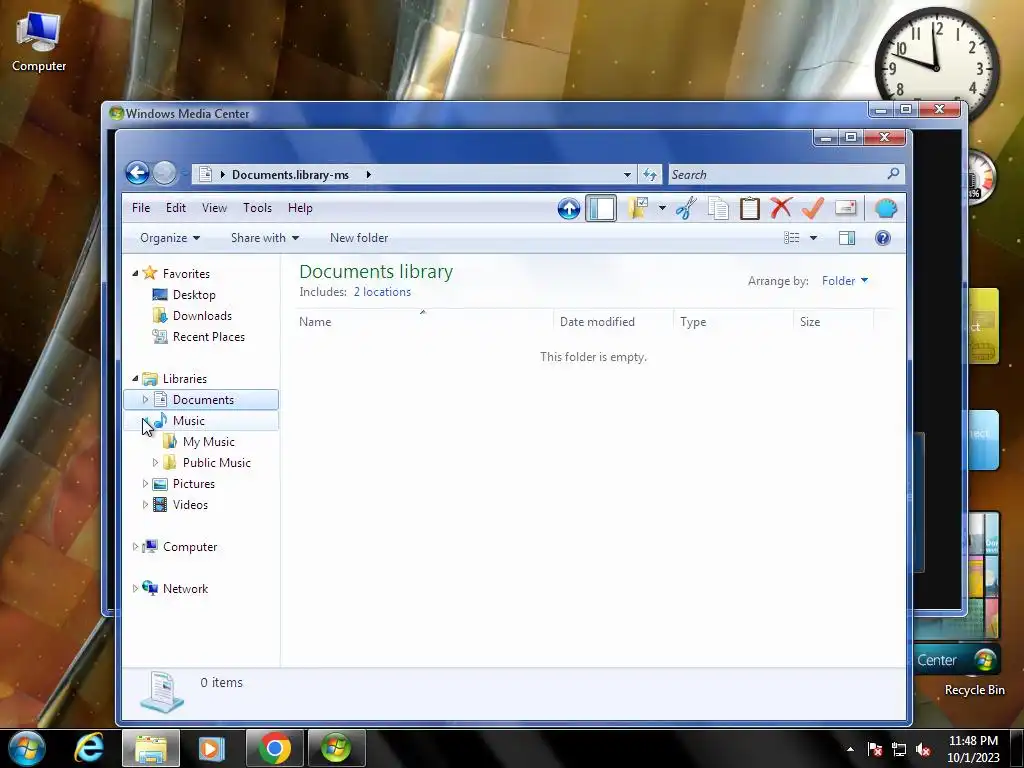Select Desktop in Favorites
The height and width of the screenshot is (768, 1024).
[194, 295]
